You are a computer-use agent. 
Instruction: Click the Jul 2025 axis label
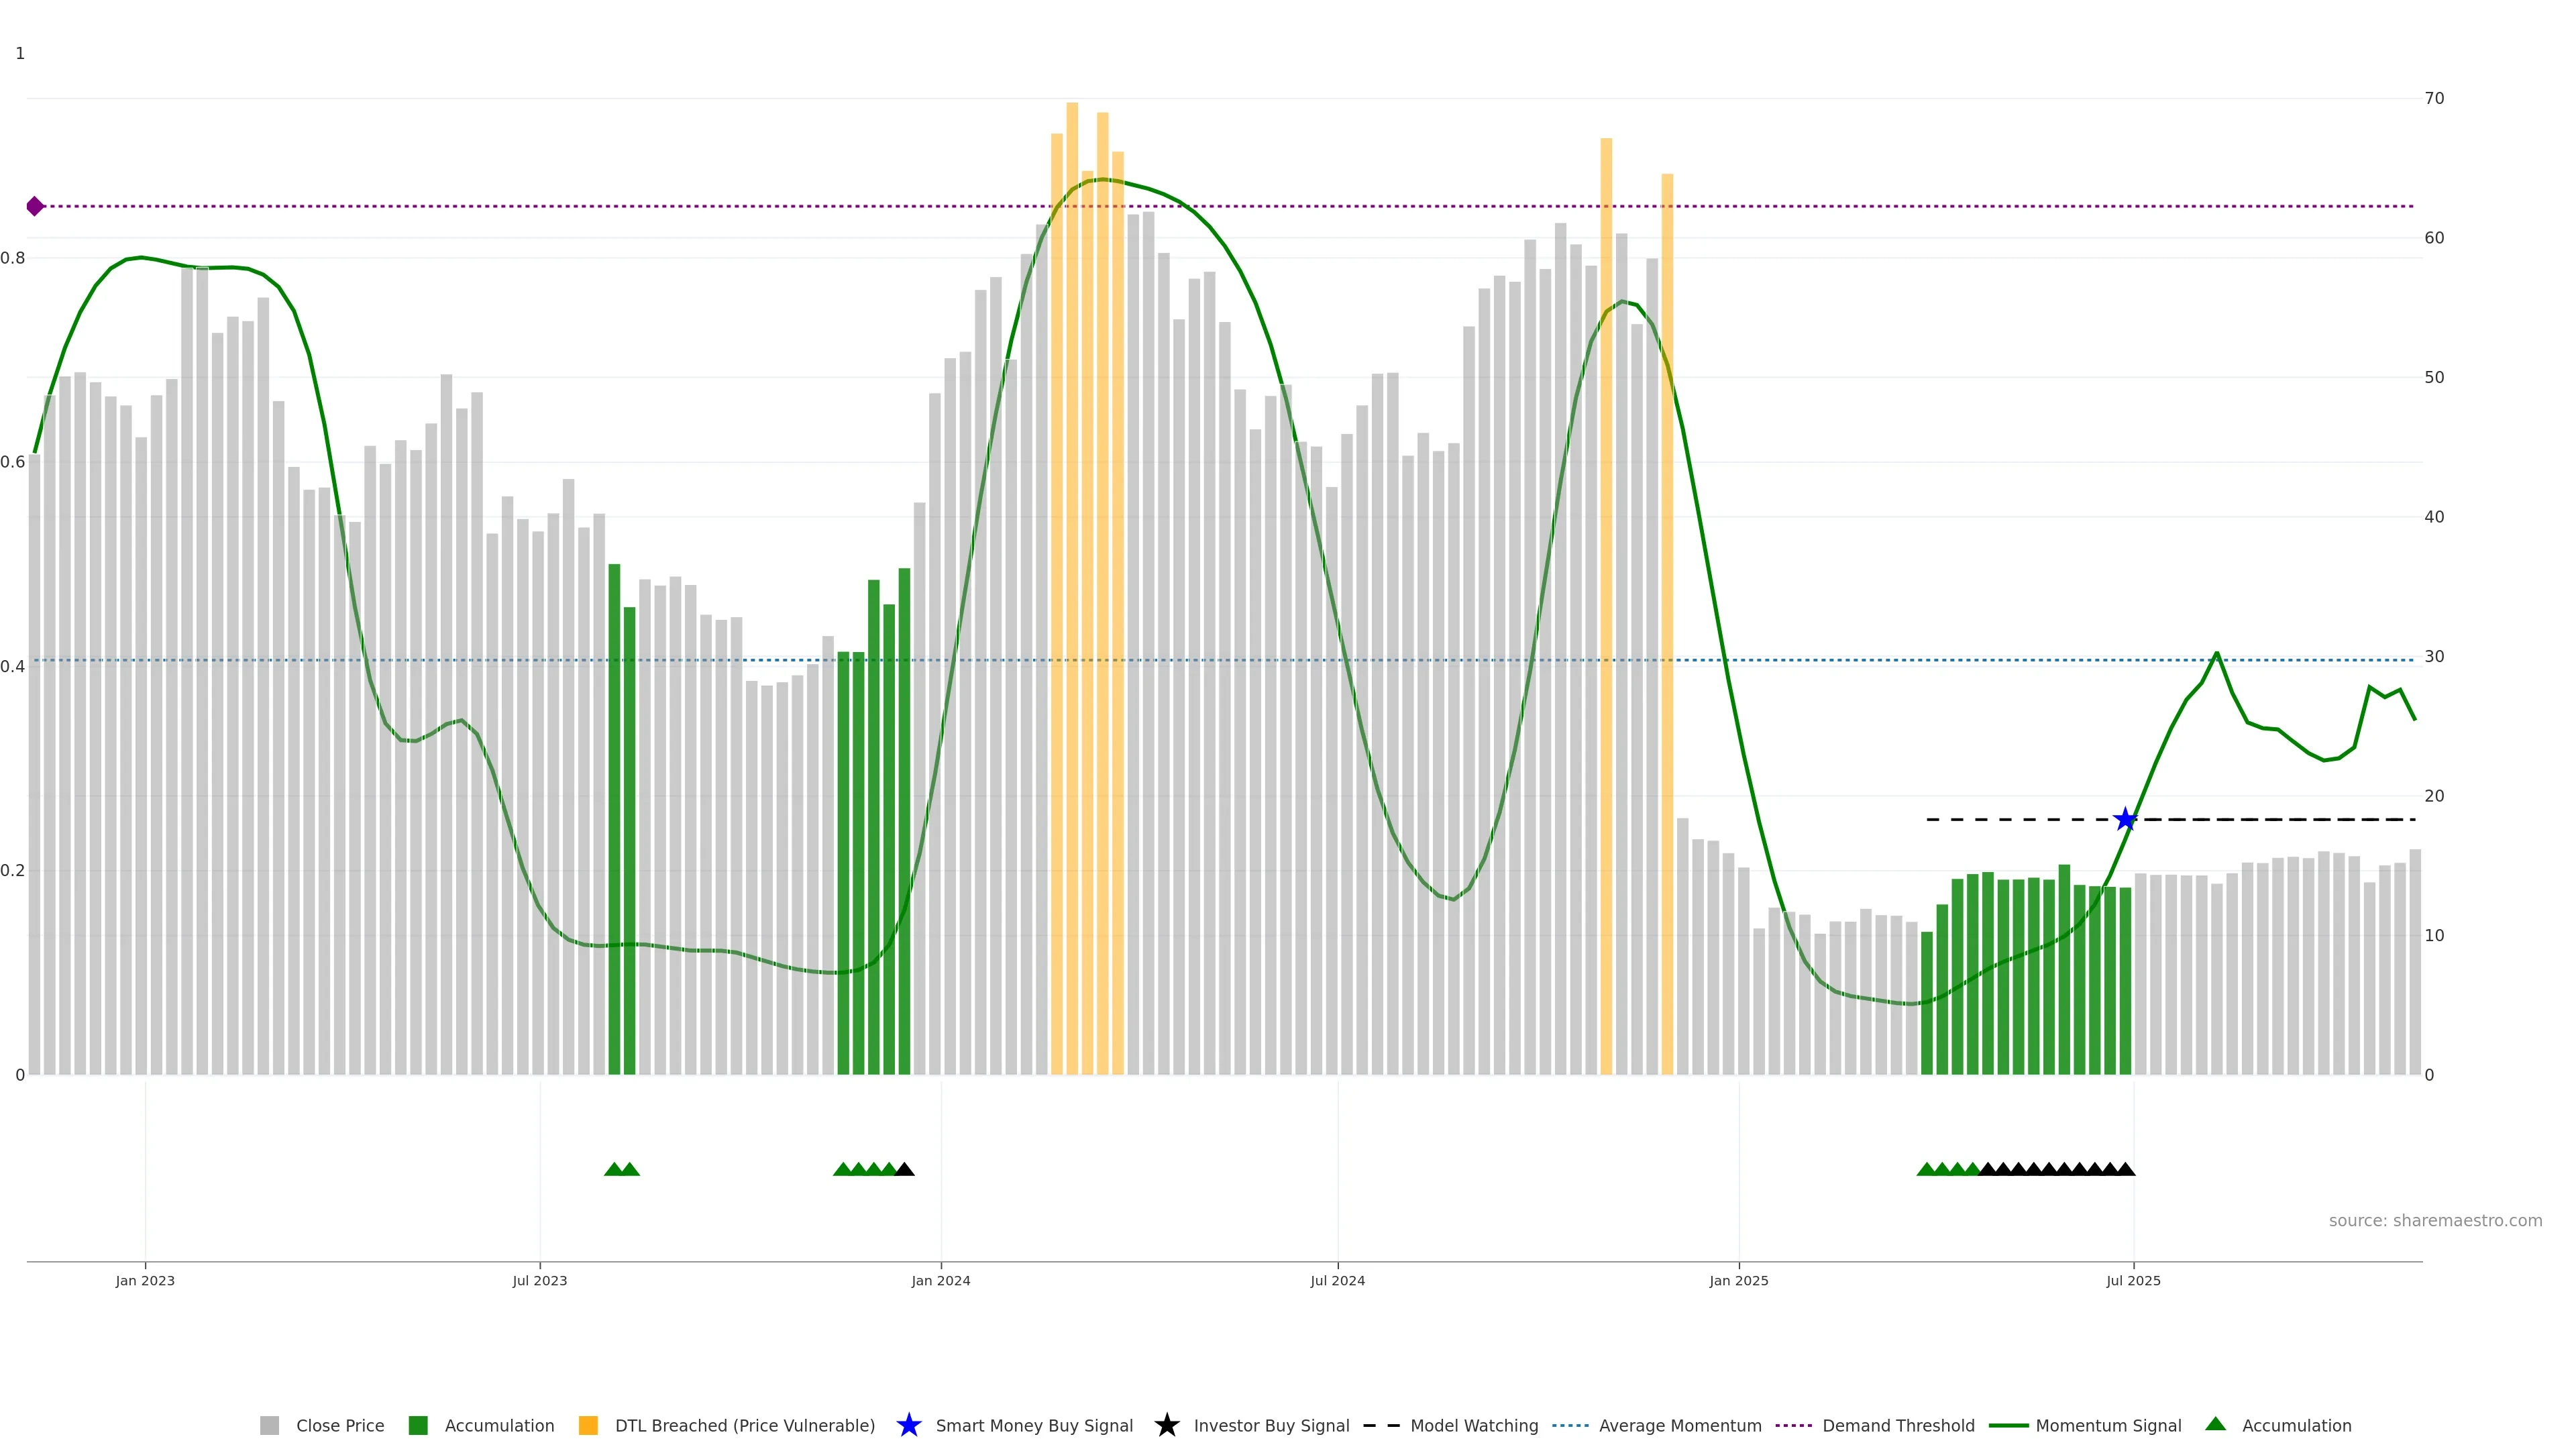click(2133, 1281)
